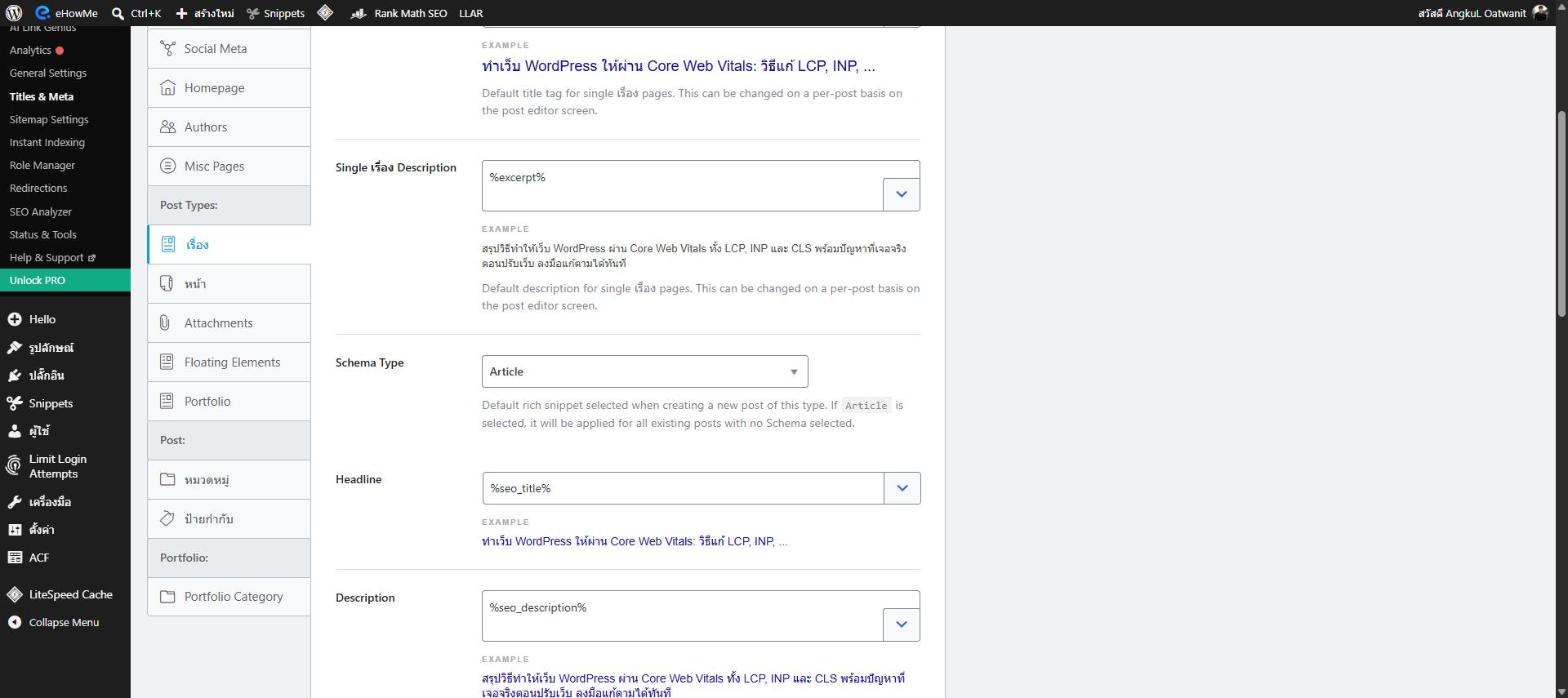
Task: Open the ป้ายกำกับ tags tab
Action: click(229, 519)
